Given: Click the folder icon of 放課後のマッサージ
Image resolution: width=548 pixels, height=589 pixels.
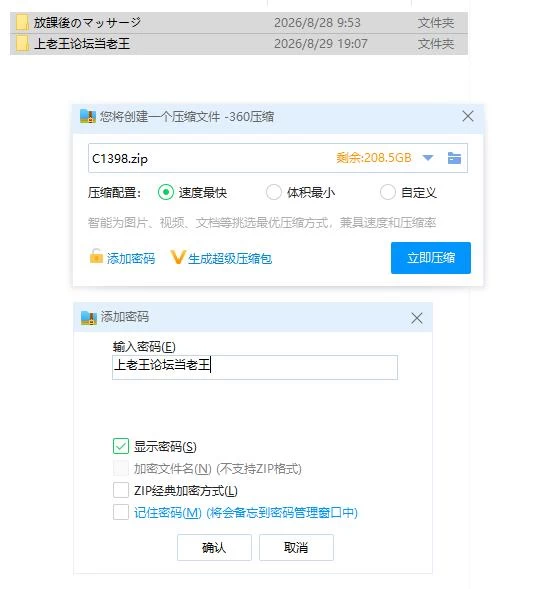Looking at the screenshot, I should coord(22,23).
